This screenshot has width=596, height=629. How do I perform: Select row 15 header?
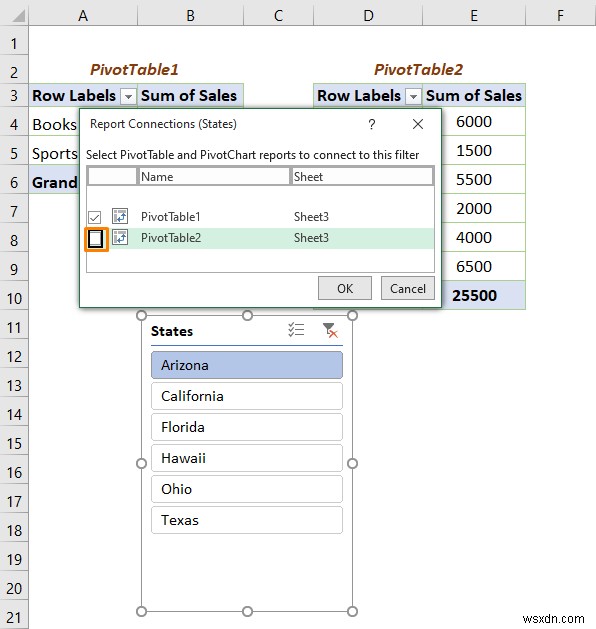(14, 443)
